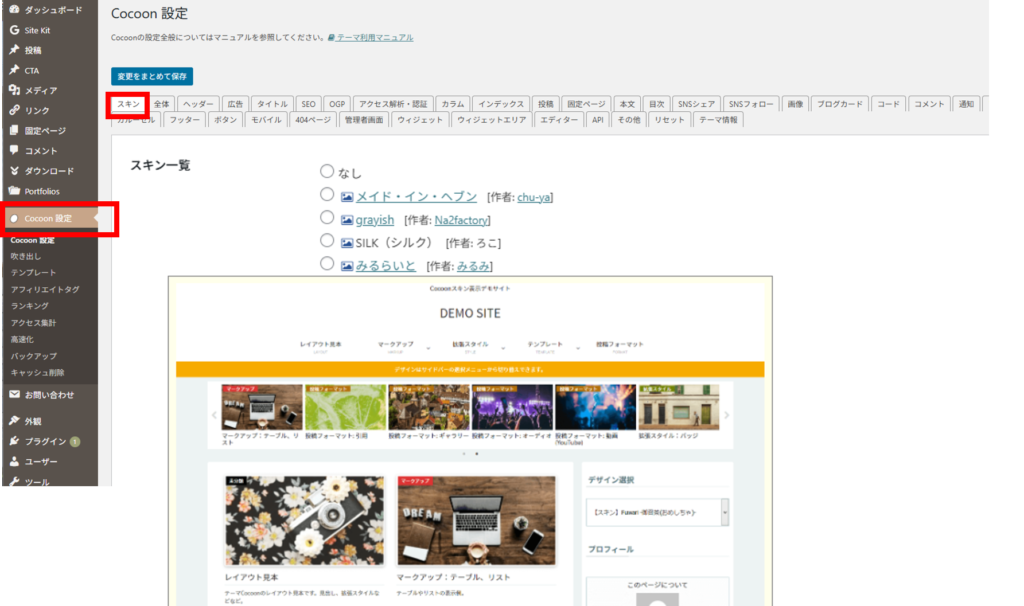Open the テーマ利用マニュアル link
Screen dimensions: 1024x606
(x=370, y=37)
